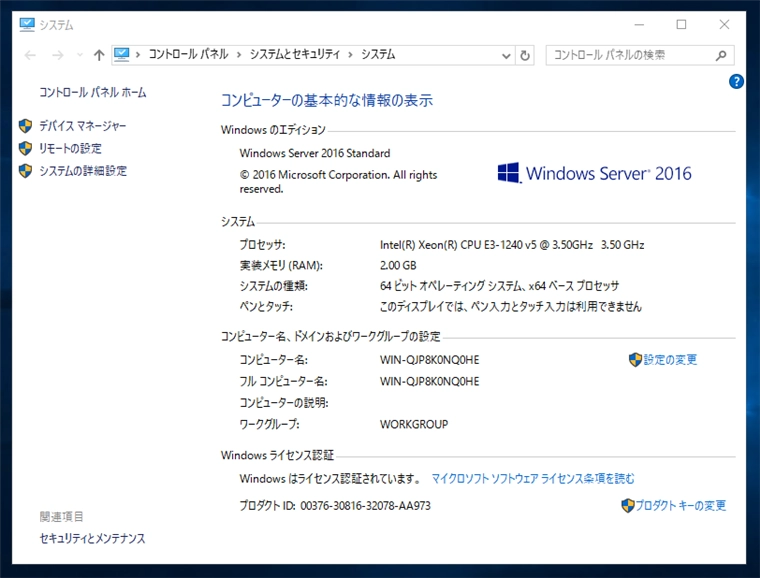Click the Intel Xeon processor text
The height and width of the screenshot is (578, 760).
[x=512, y=245]
